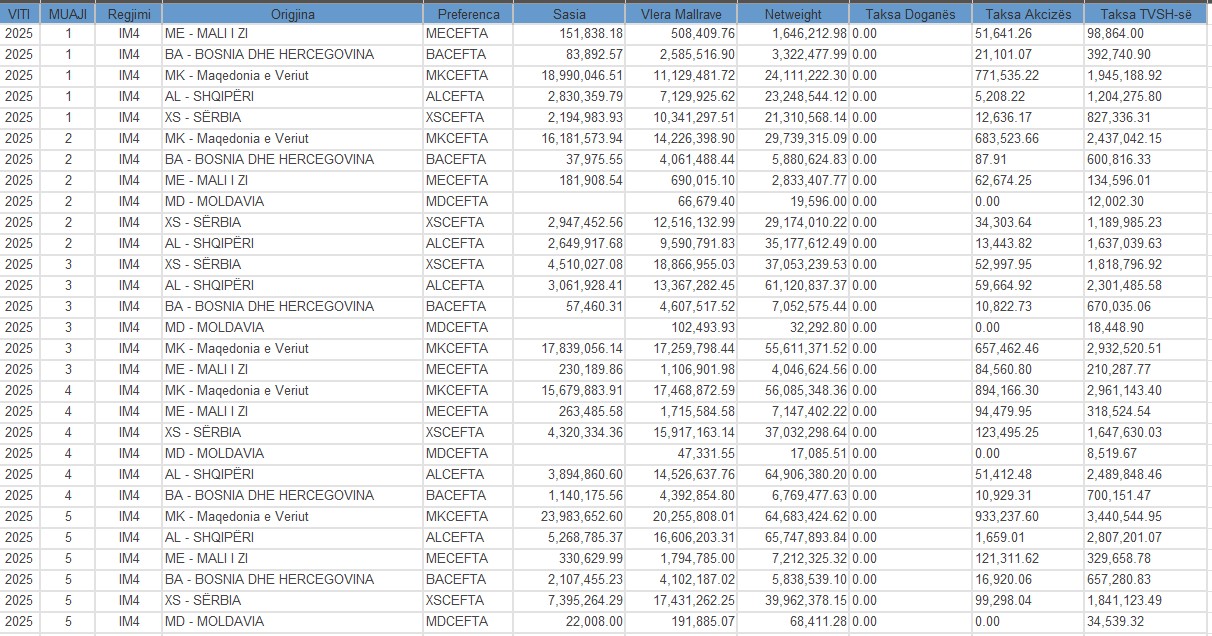Click the Origjina column header

coord(292,14)
